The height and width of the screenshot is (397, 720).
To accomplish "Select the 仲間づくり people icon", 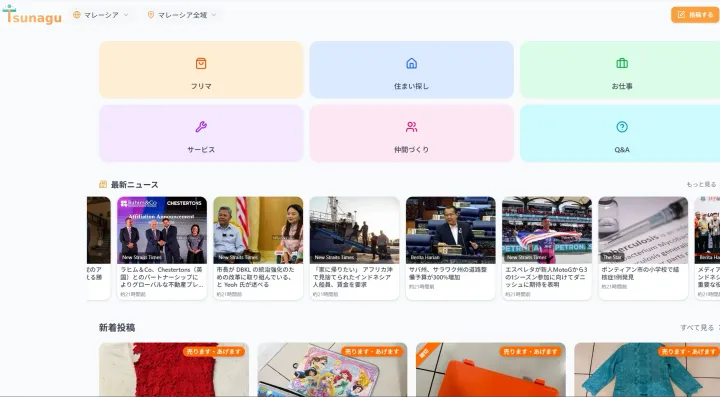I will (411, 127).
